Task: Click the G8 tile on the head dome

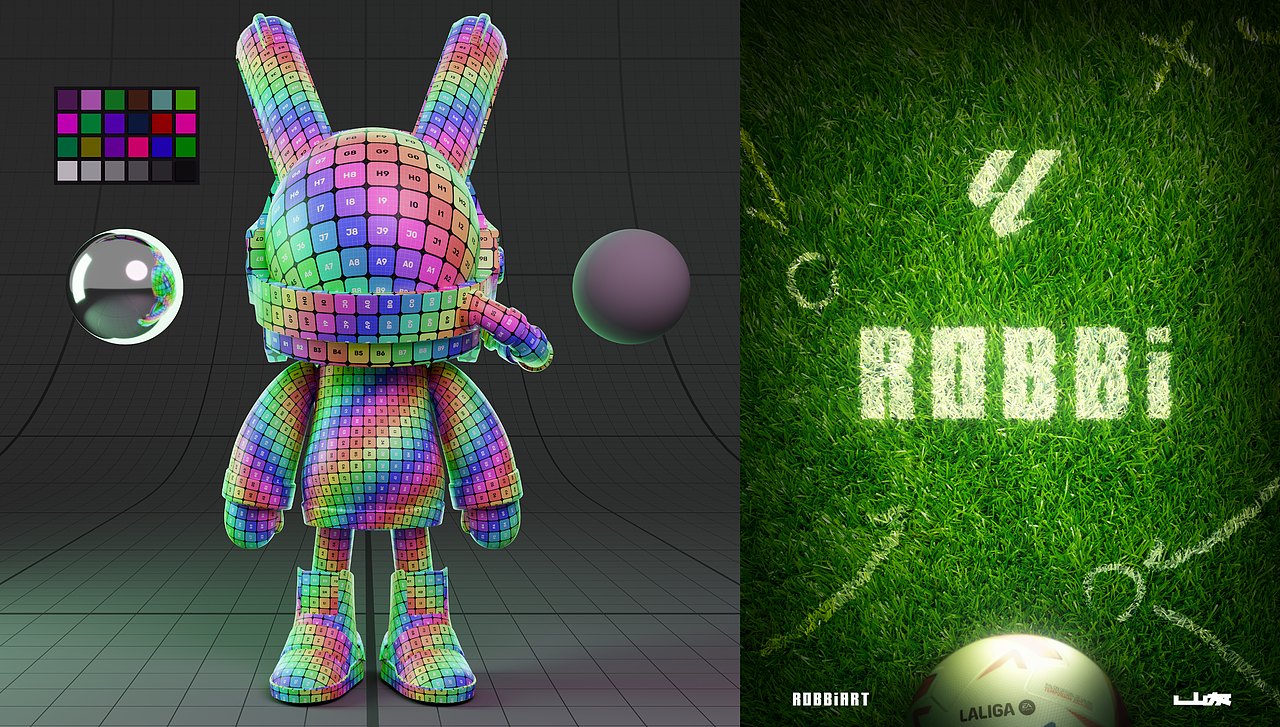Action: (350, 153)
